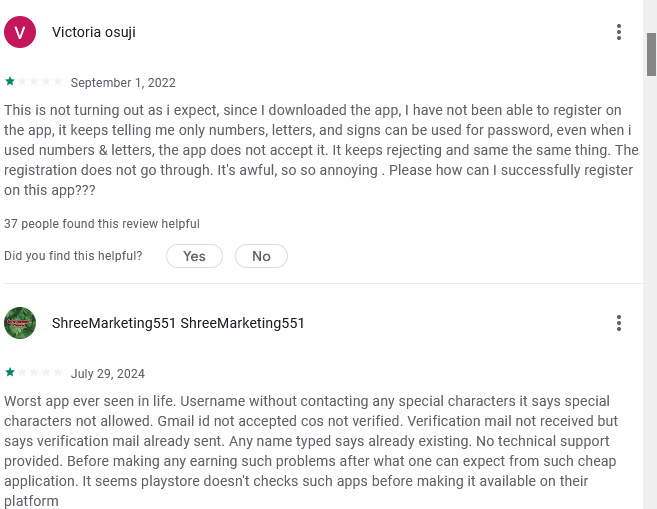Click the reviewer name Victoria osuji

click(x=94, y=32)
